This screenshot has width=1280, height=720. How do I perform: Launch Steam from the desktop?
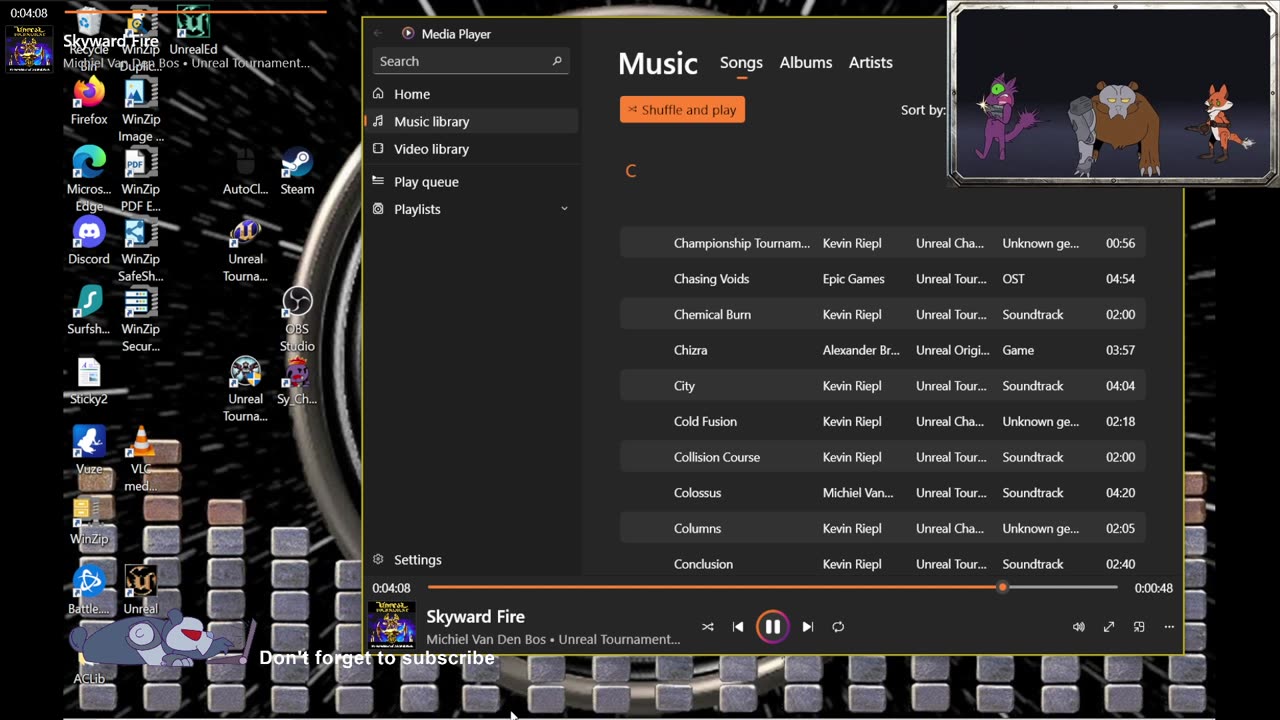tap(297, 171)
